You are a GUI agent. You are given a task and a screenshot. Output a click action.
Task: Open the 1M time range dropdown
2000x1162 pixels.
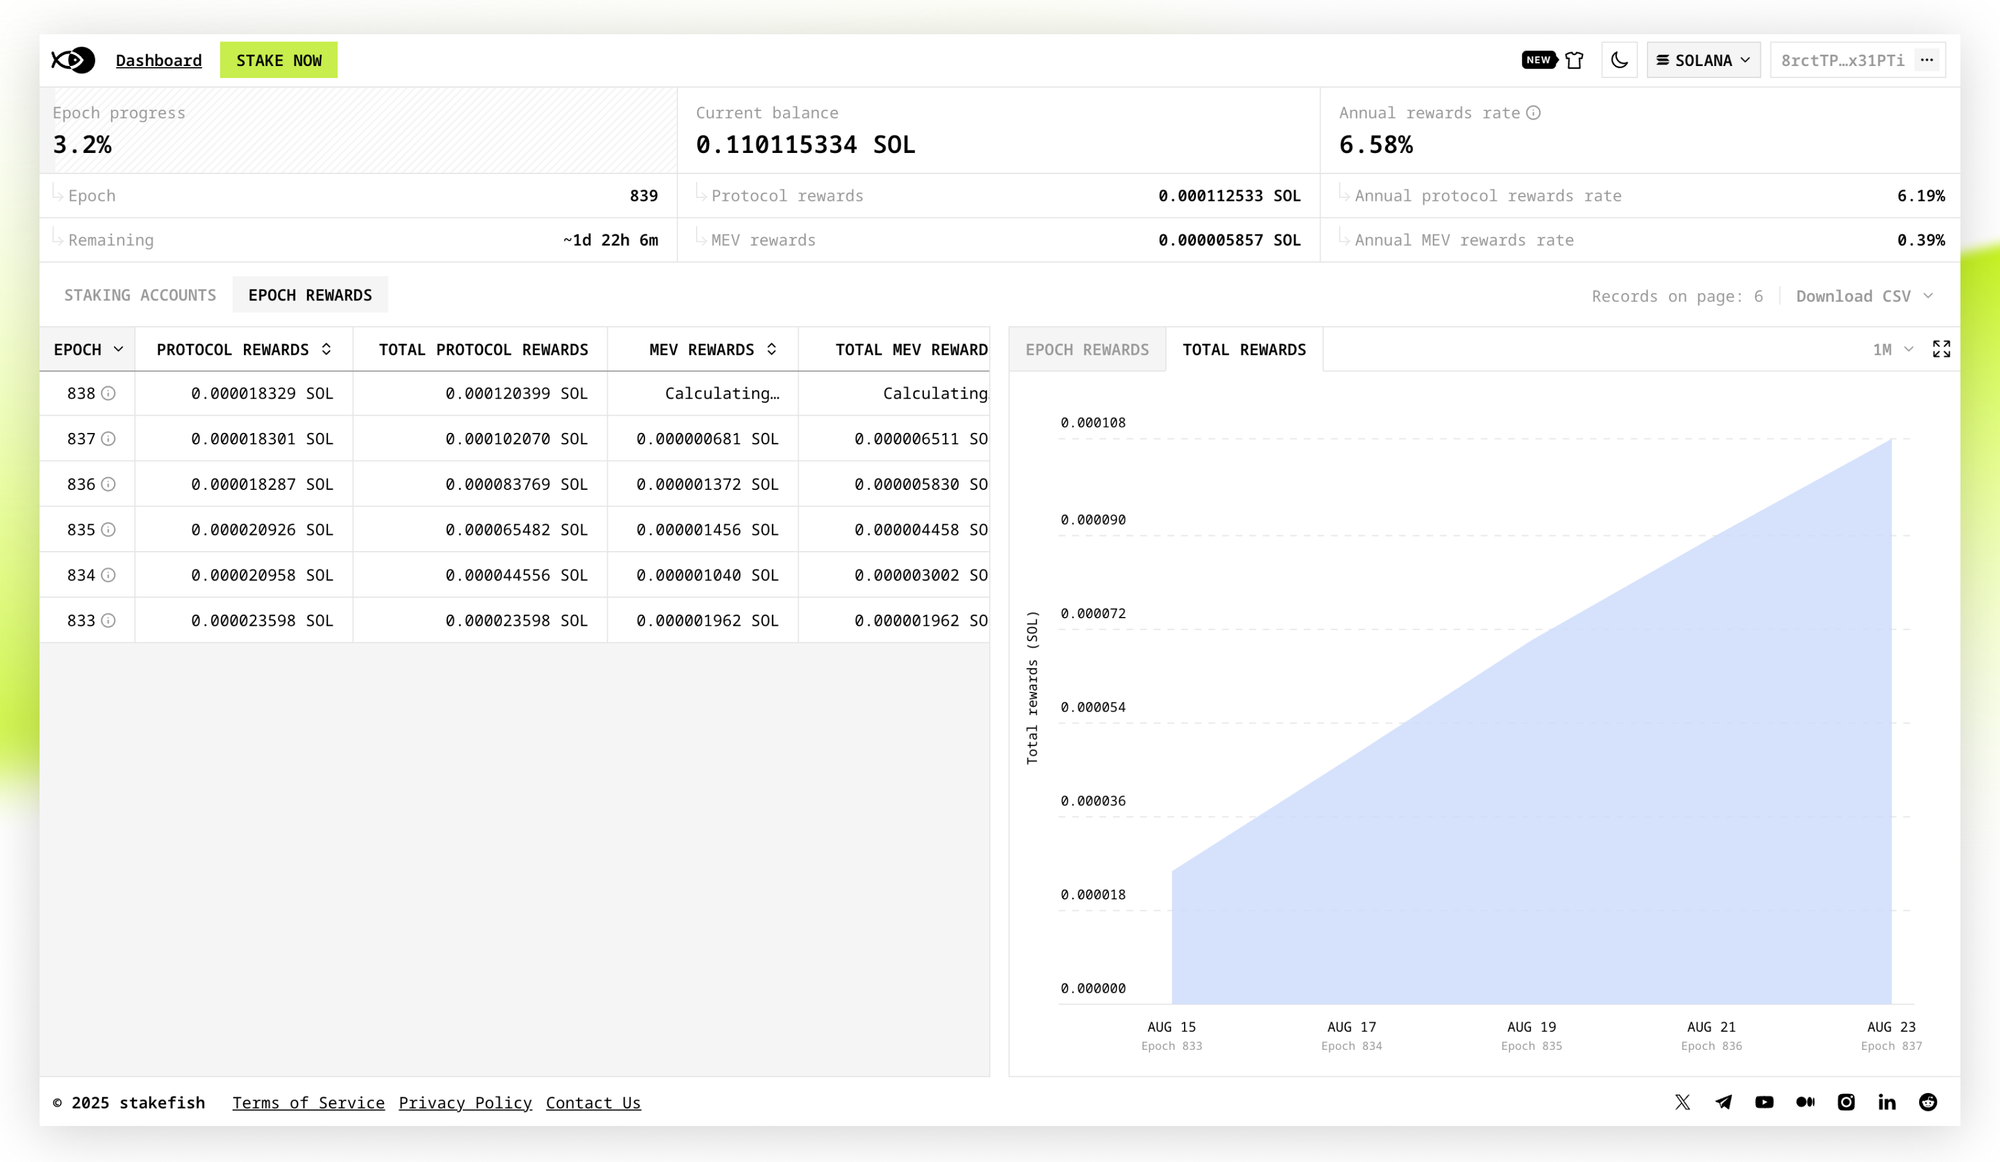[1892, 349]
